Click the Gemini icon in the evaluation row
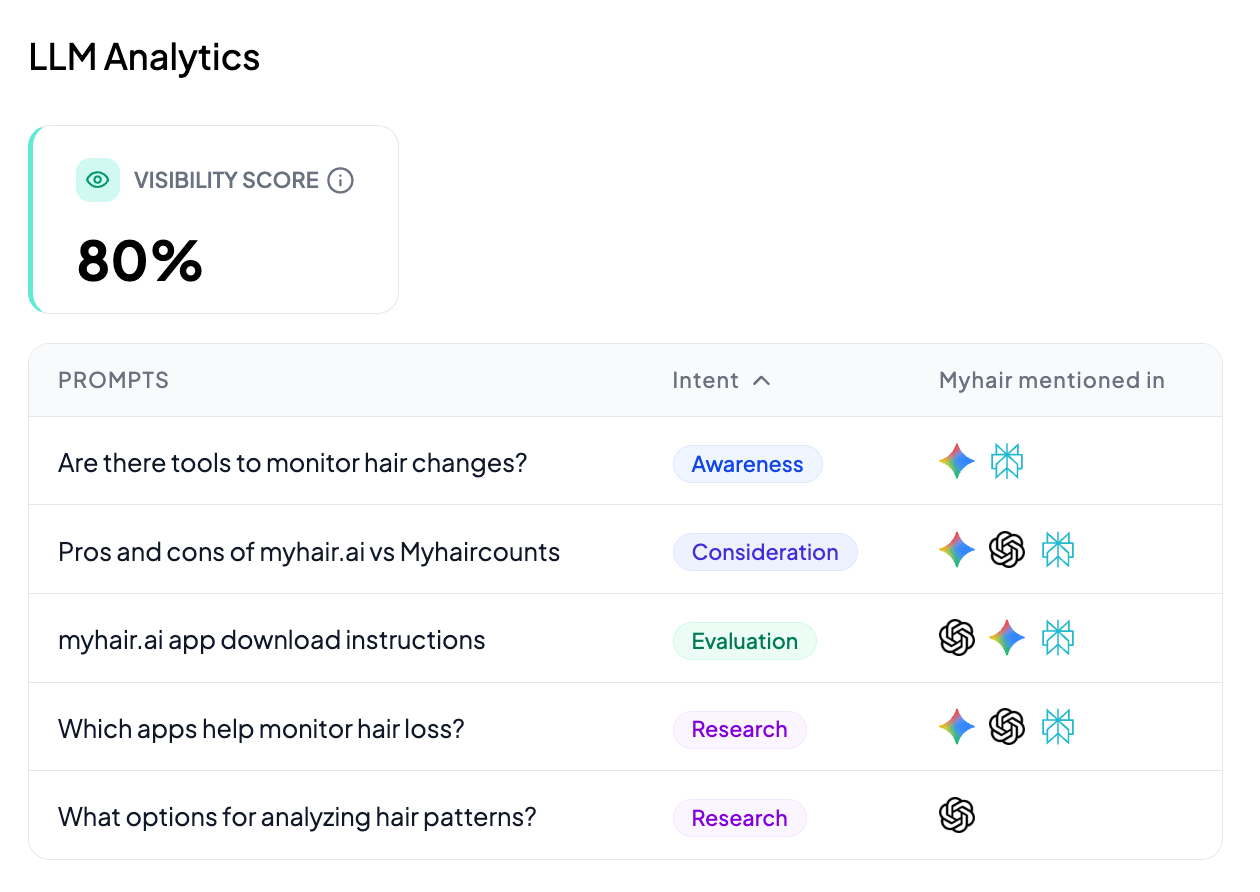 1006,638
